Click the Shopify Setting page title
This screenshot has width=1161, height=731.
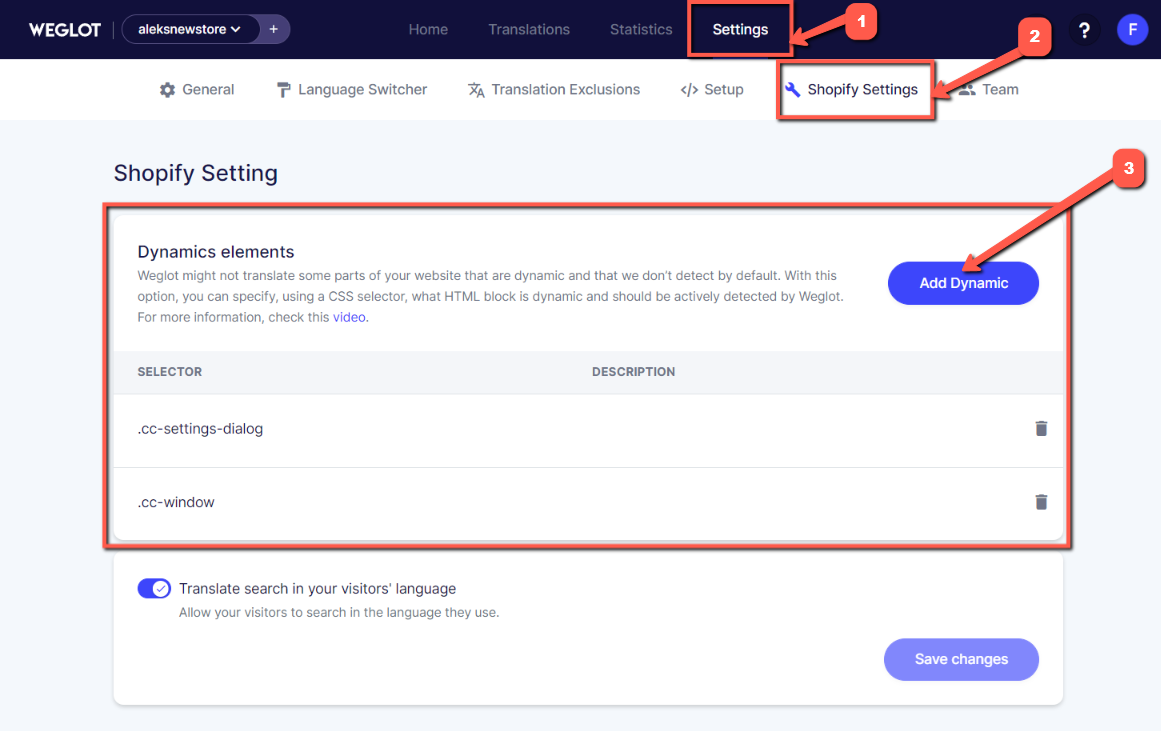(195, 173)
